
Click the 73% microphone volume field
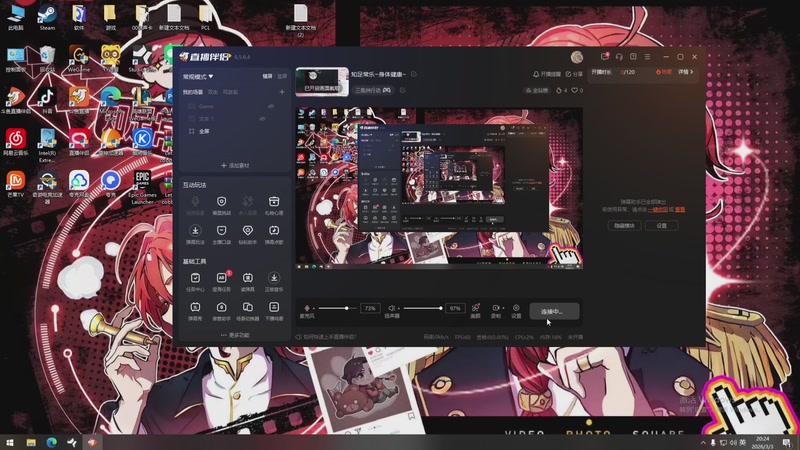370,308
